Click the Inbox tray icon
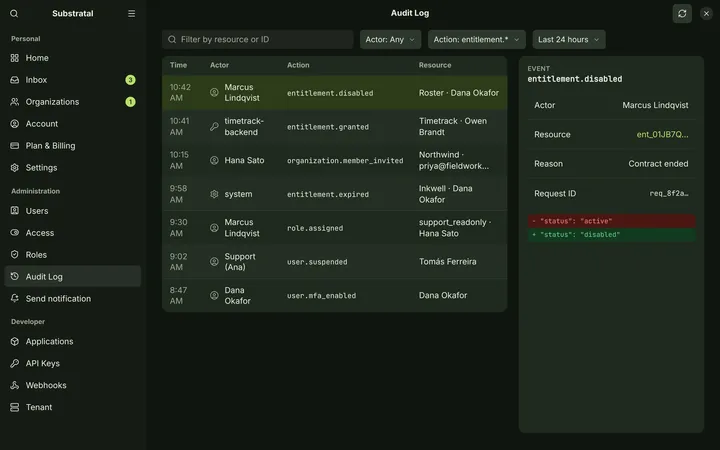Image resolution: width=720 pixels, height=450 pixels. click(15, 80)
